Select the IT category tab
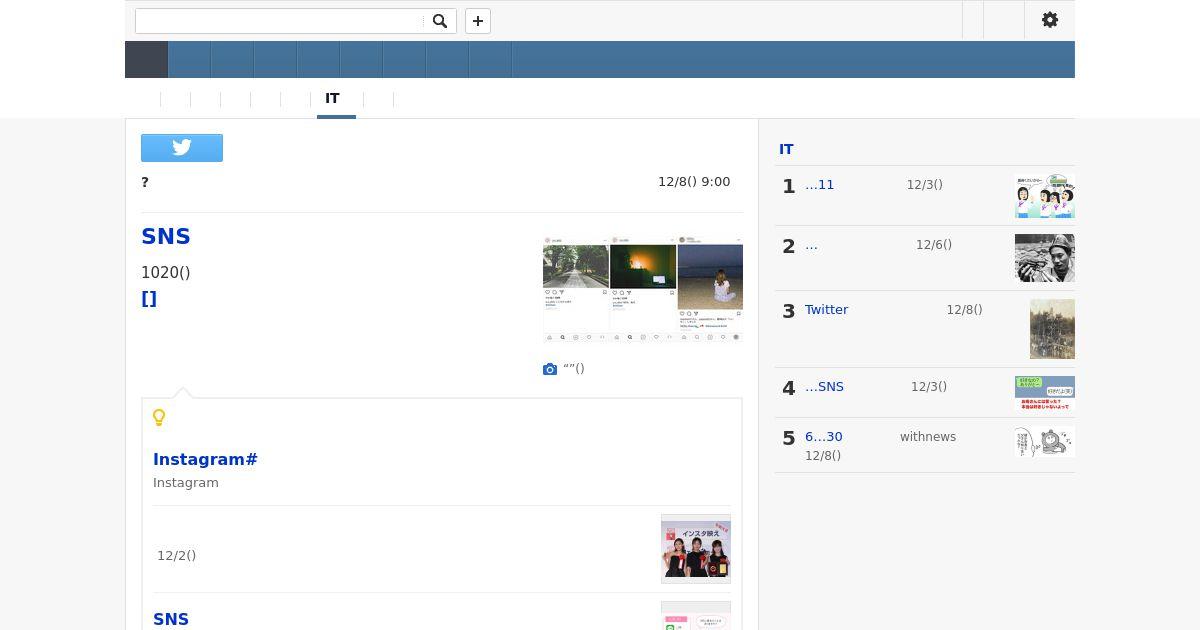 pyautogui.click(x=332, y=99)
